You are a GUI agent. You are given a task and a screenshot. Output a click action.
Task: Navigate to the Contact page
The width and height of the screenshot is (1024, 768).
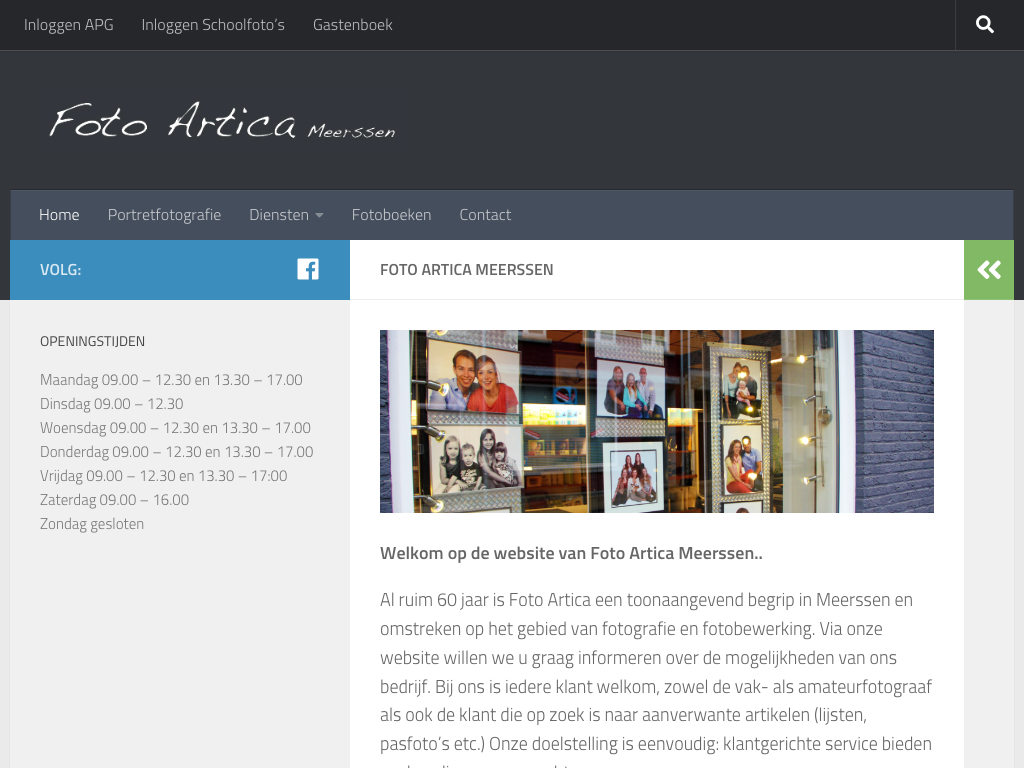pos(485,215)
